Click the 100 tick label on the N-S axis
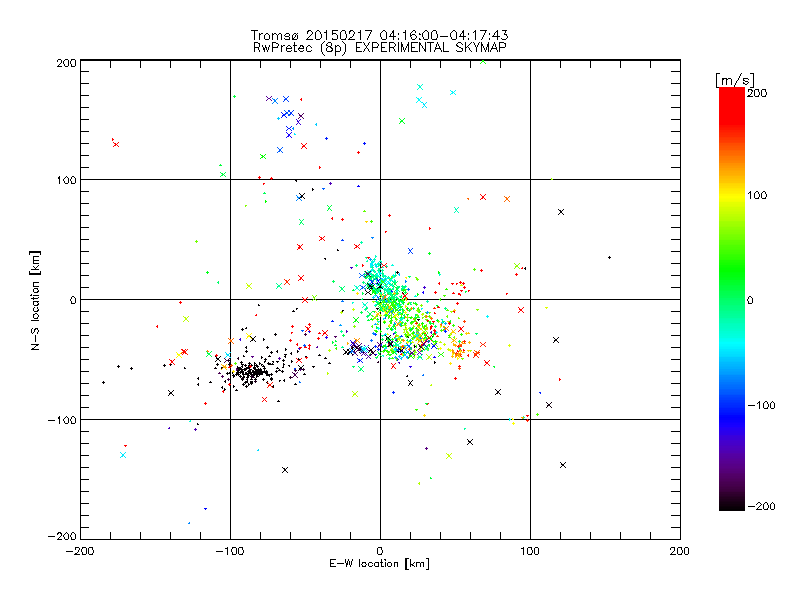Viewport: 800px width, 600px height. 66,180
